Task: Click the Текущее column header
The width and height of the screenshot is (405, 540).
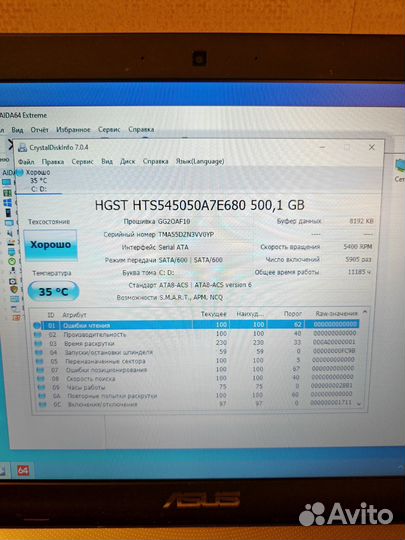Action: pos(214,314)
